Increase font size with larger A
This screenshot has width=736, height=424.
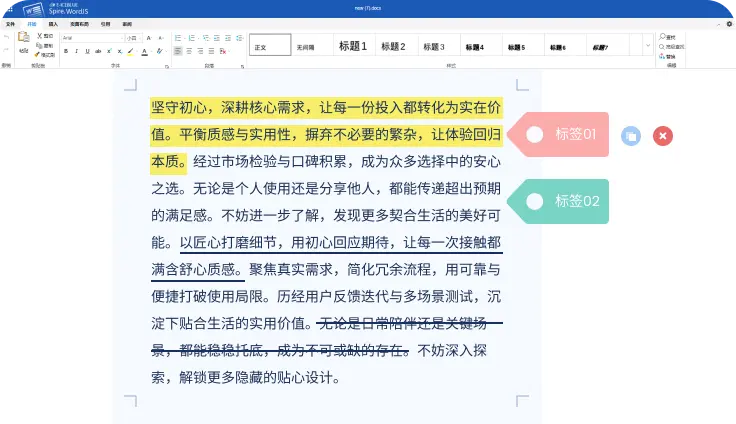coord(149,38)
